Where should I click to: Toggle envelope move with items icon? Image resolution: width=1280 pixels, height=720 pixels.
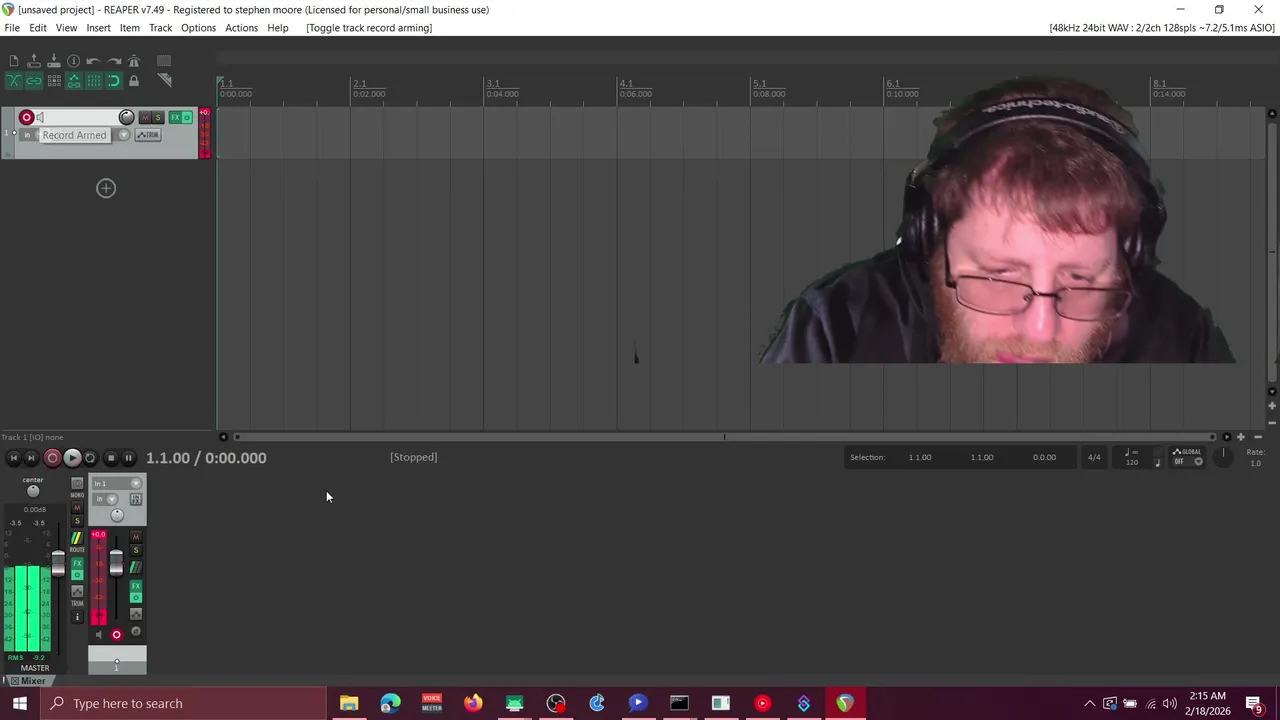(74, 81)
